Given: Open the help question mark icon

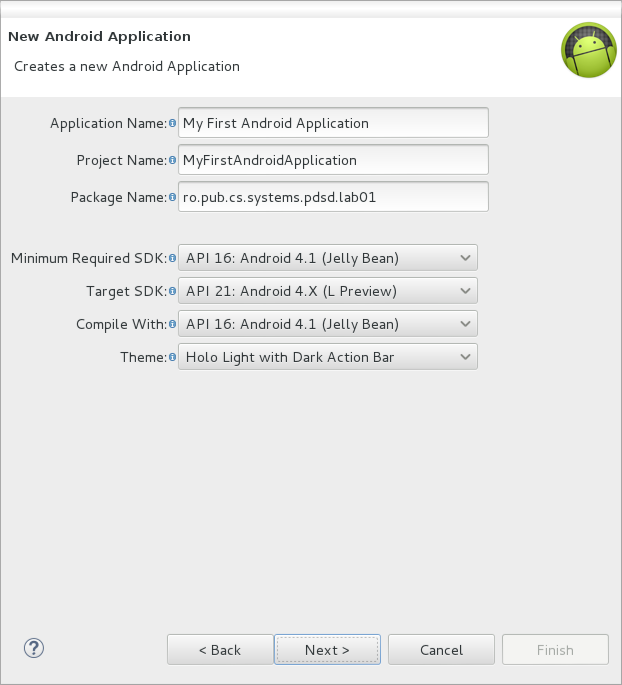Looking at the screenshot, I should coord(34,648).
